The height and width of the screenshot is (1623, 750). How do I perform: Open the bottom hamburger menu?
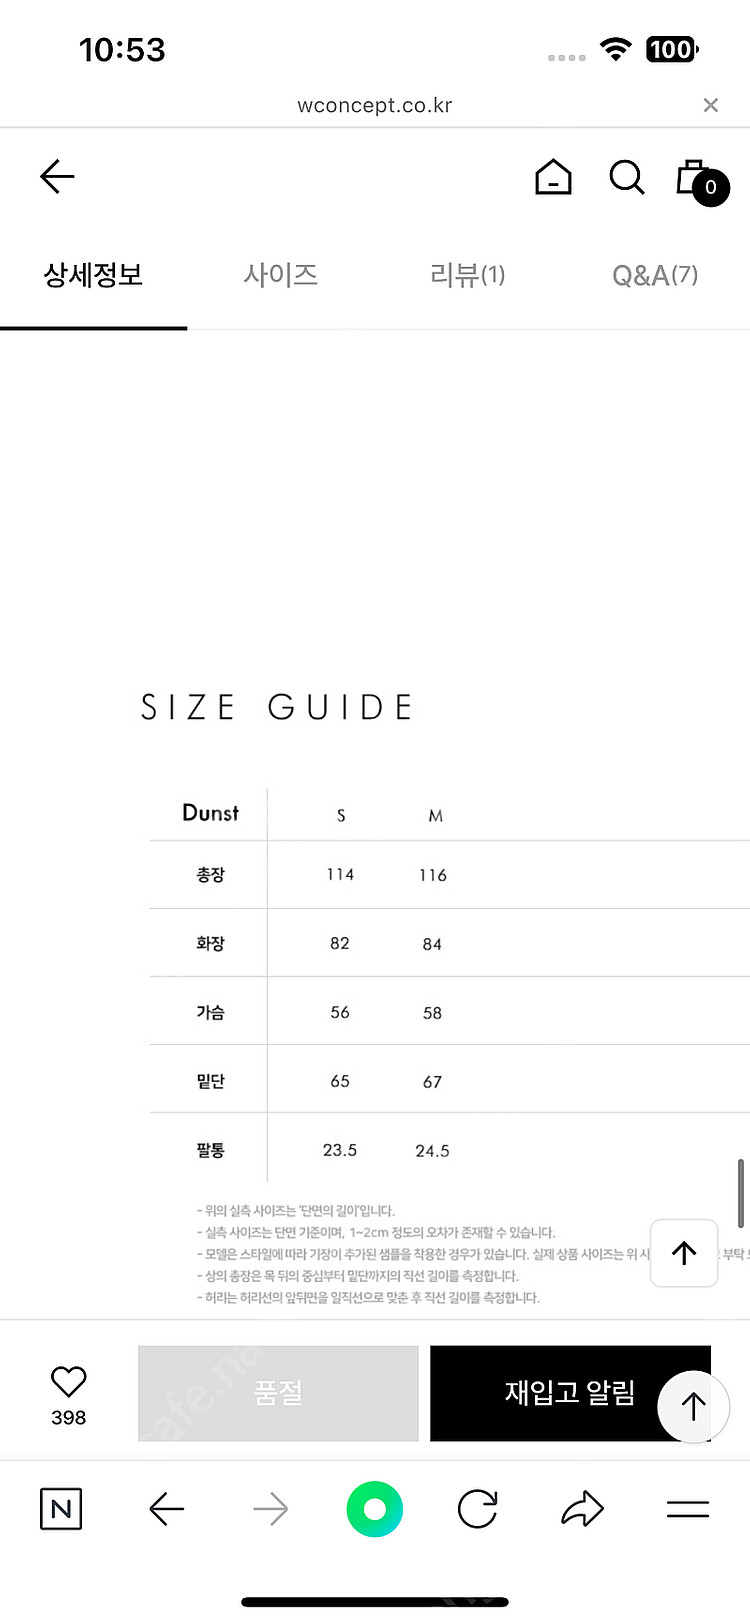pyautogui.click(x=688, y=1509)
